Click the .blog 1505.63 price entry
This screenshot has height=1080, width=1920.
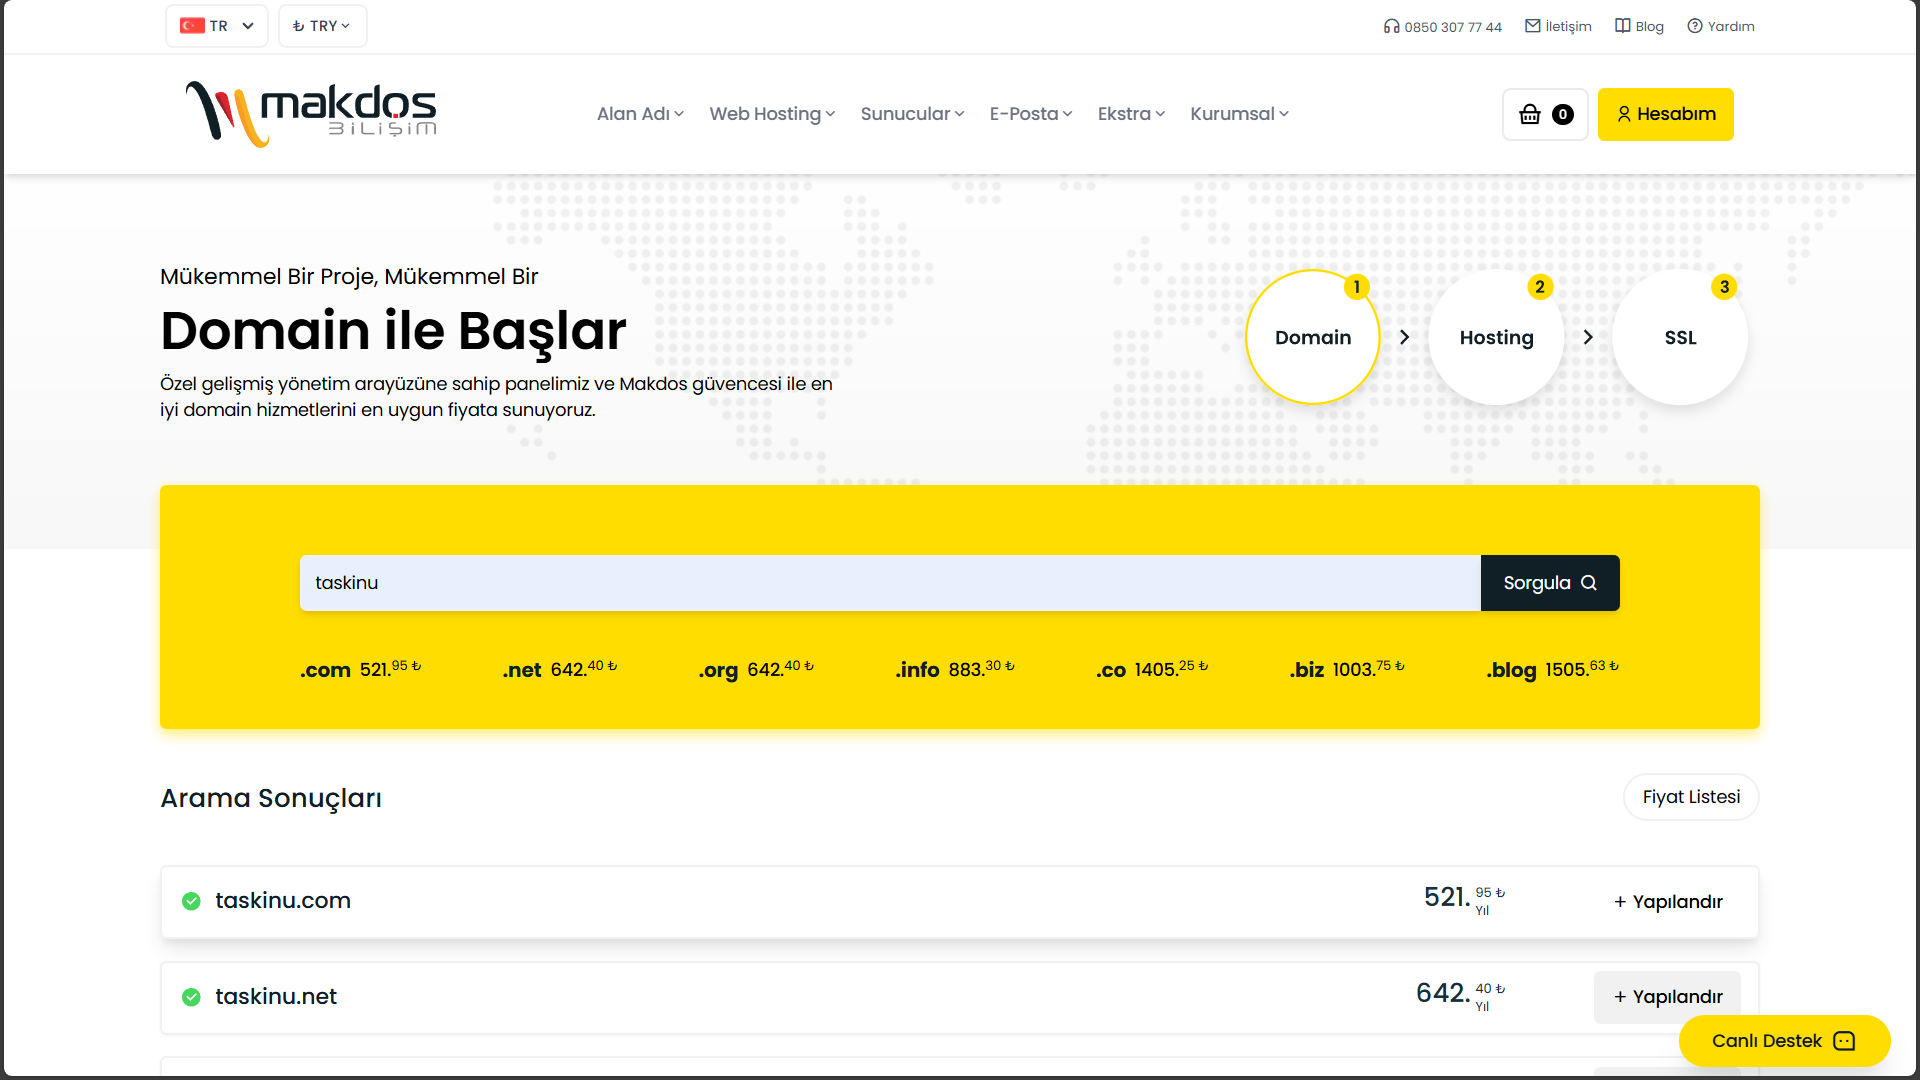tap(1552, 669)
